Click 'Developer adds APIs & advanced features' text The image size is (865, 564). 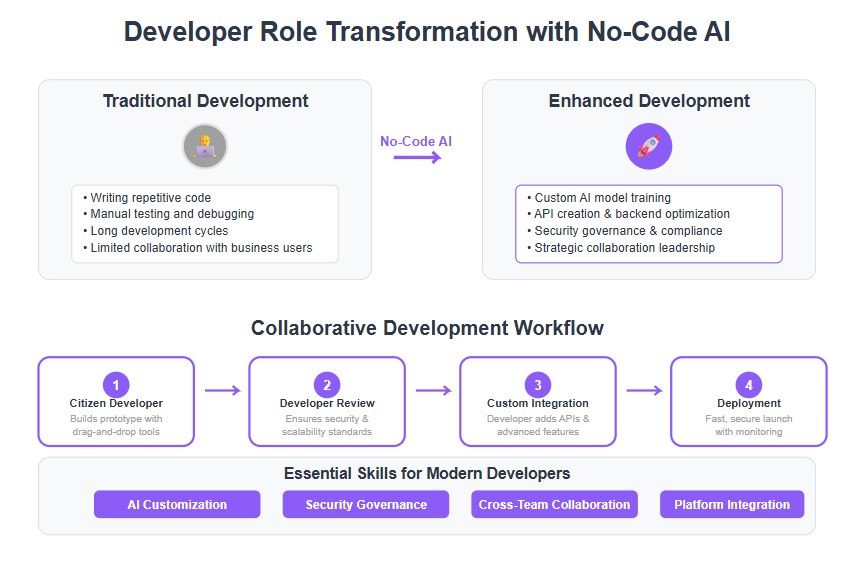pos(538,425)
